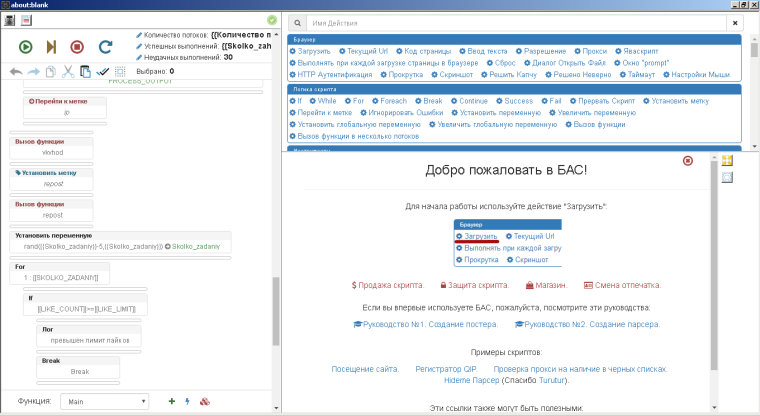This screenshot has height=416, width=760.
Task: Click the green plus add-function icon
Action: [172, 401]
